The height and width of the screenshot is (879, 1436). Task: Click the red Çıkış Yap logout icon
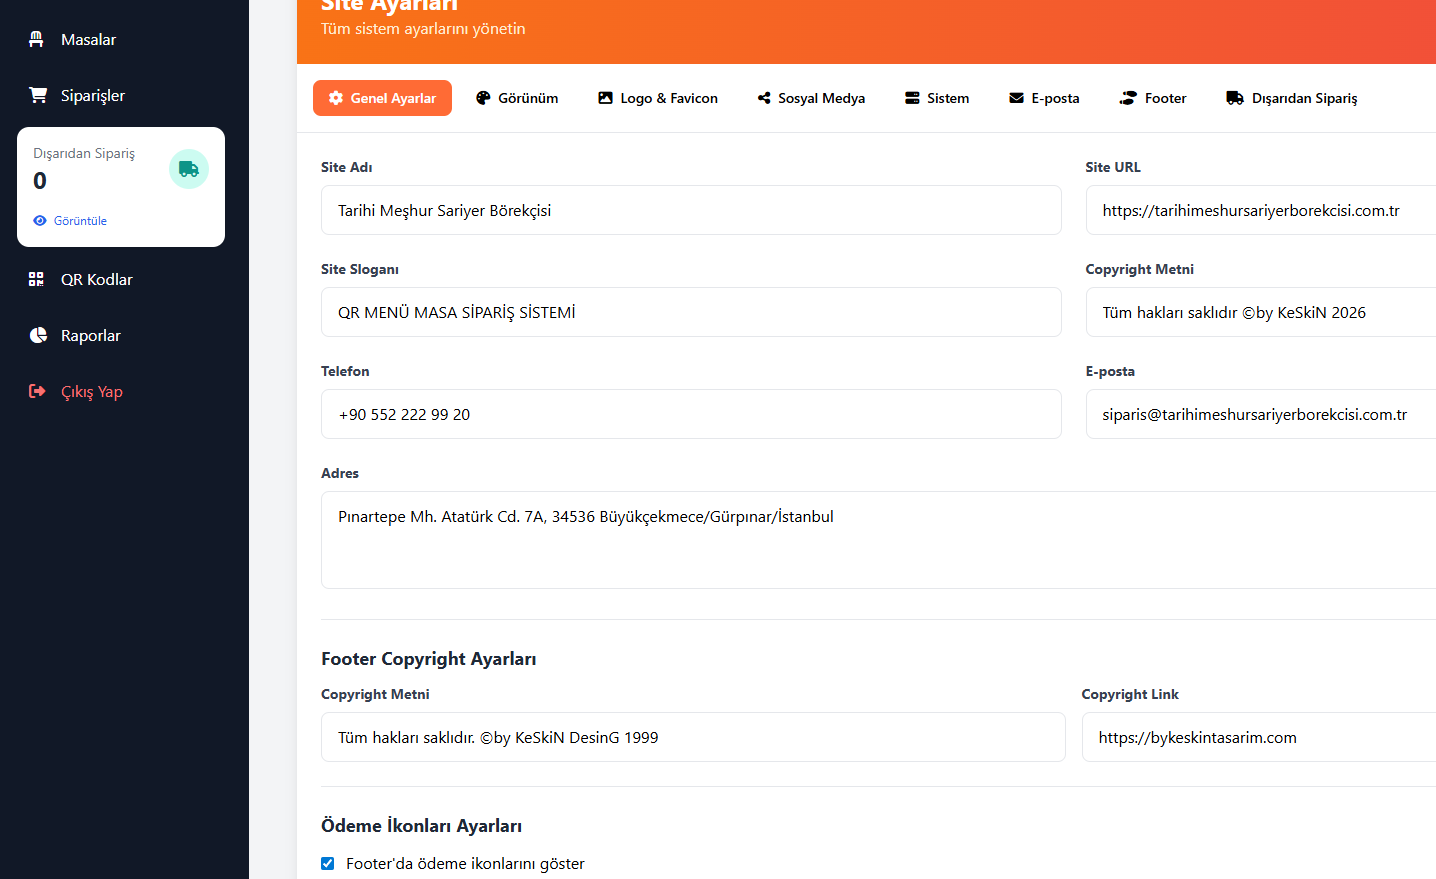click(37, 391)
